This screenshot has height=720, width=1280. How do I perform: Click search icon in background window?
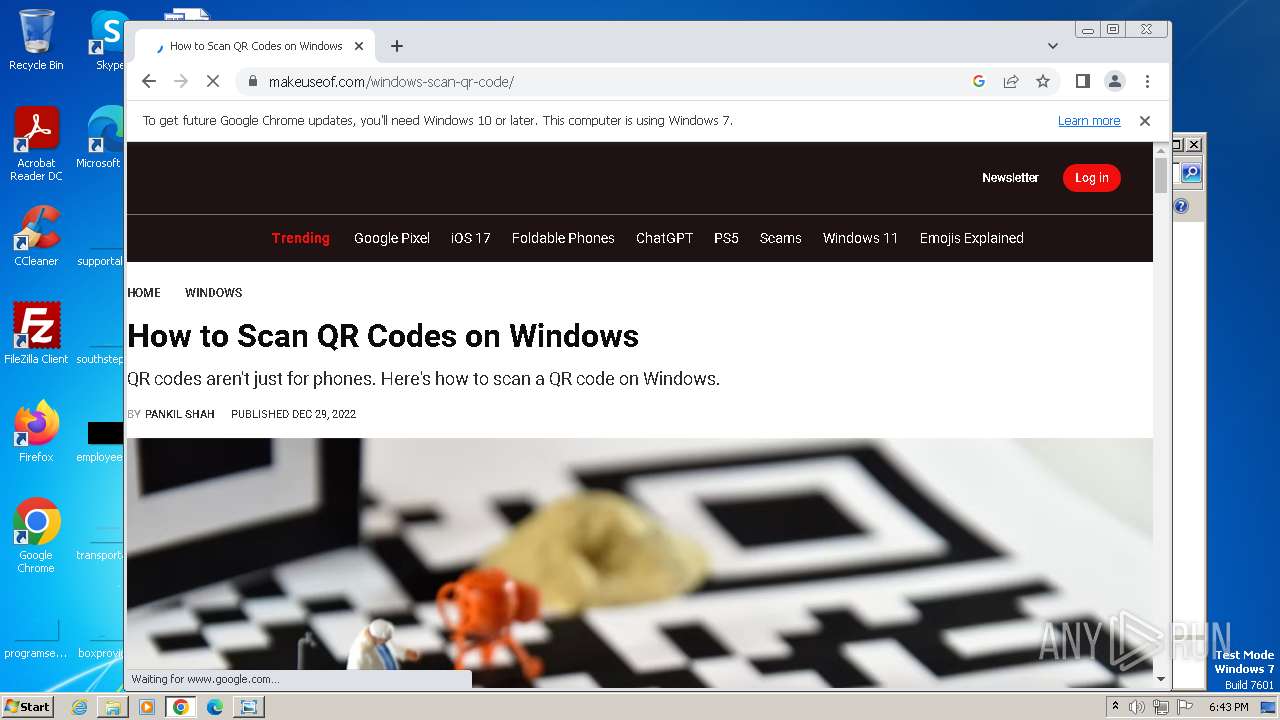pyautogui.click(x=1190, y=174)
